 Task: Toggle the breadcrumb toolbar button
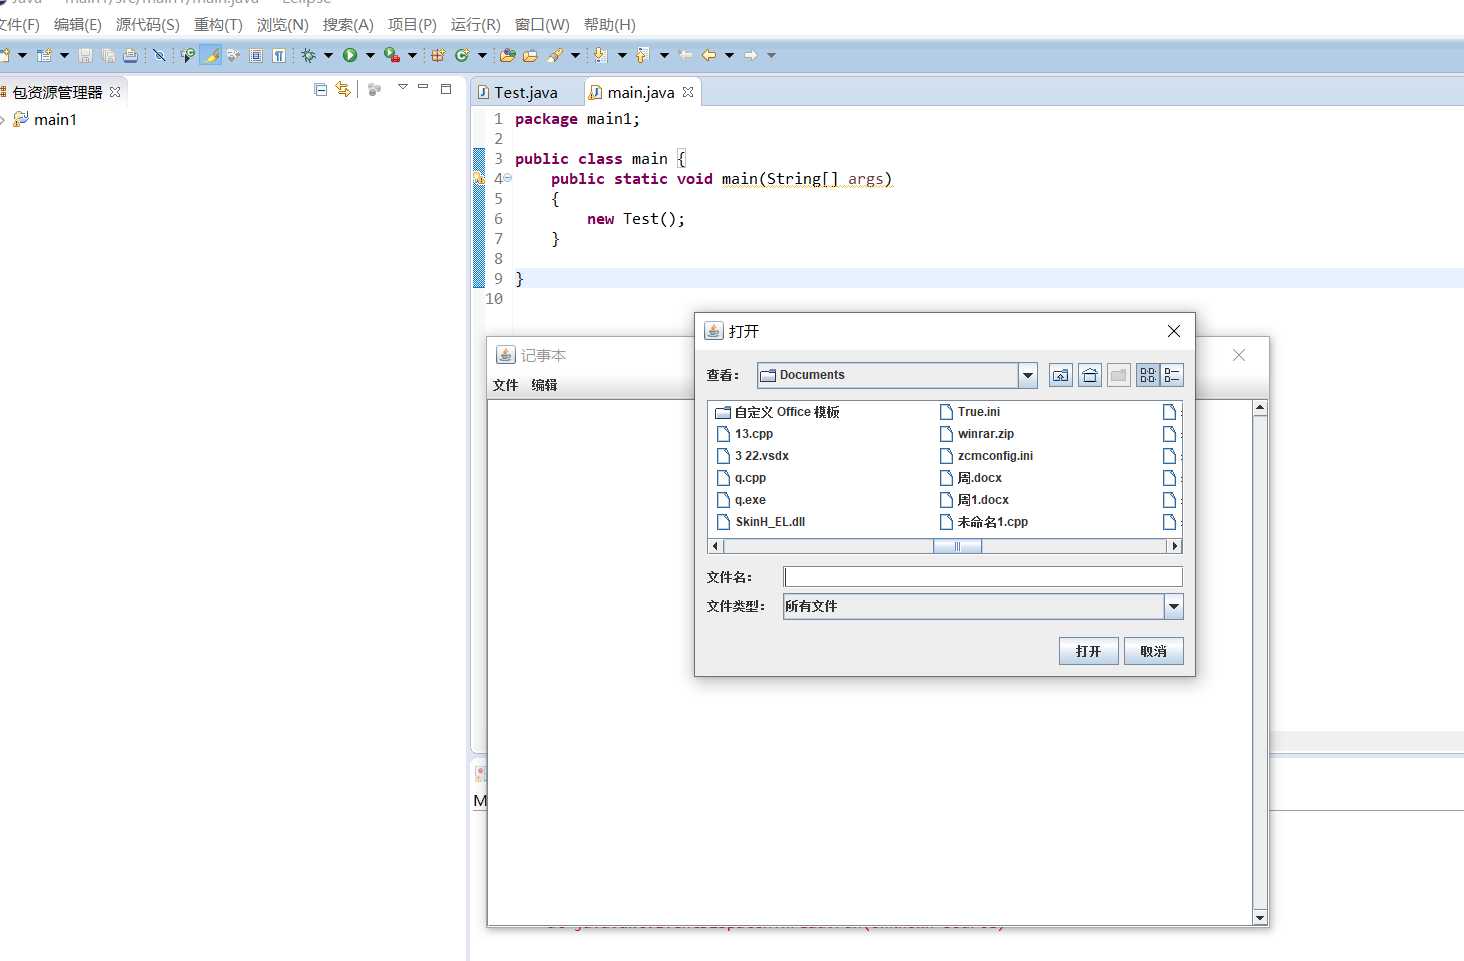tap(187, 56)
